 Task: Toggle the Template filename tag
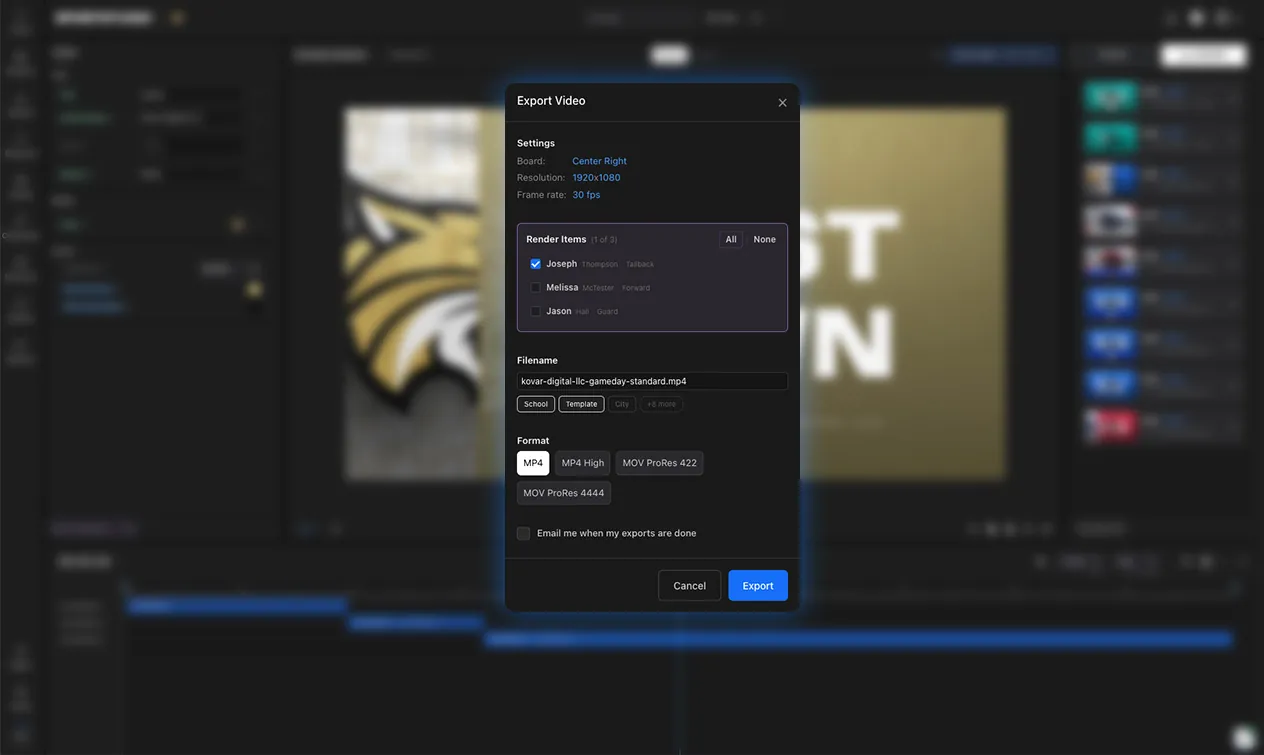pos(581,404)
